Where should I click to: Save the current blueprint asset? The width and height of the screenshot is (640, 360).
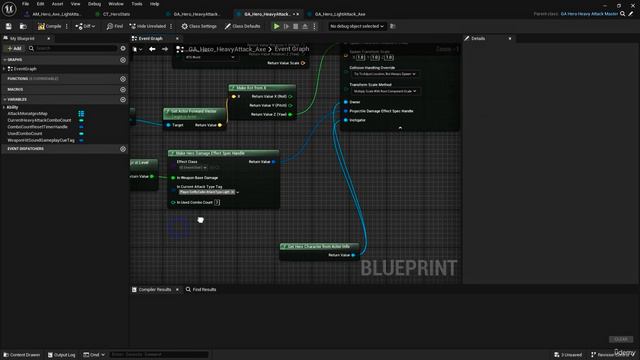coord(9,26)
